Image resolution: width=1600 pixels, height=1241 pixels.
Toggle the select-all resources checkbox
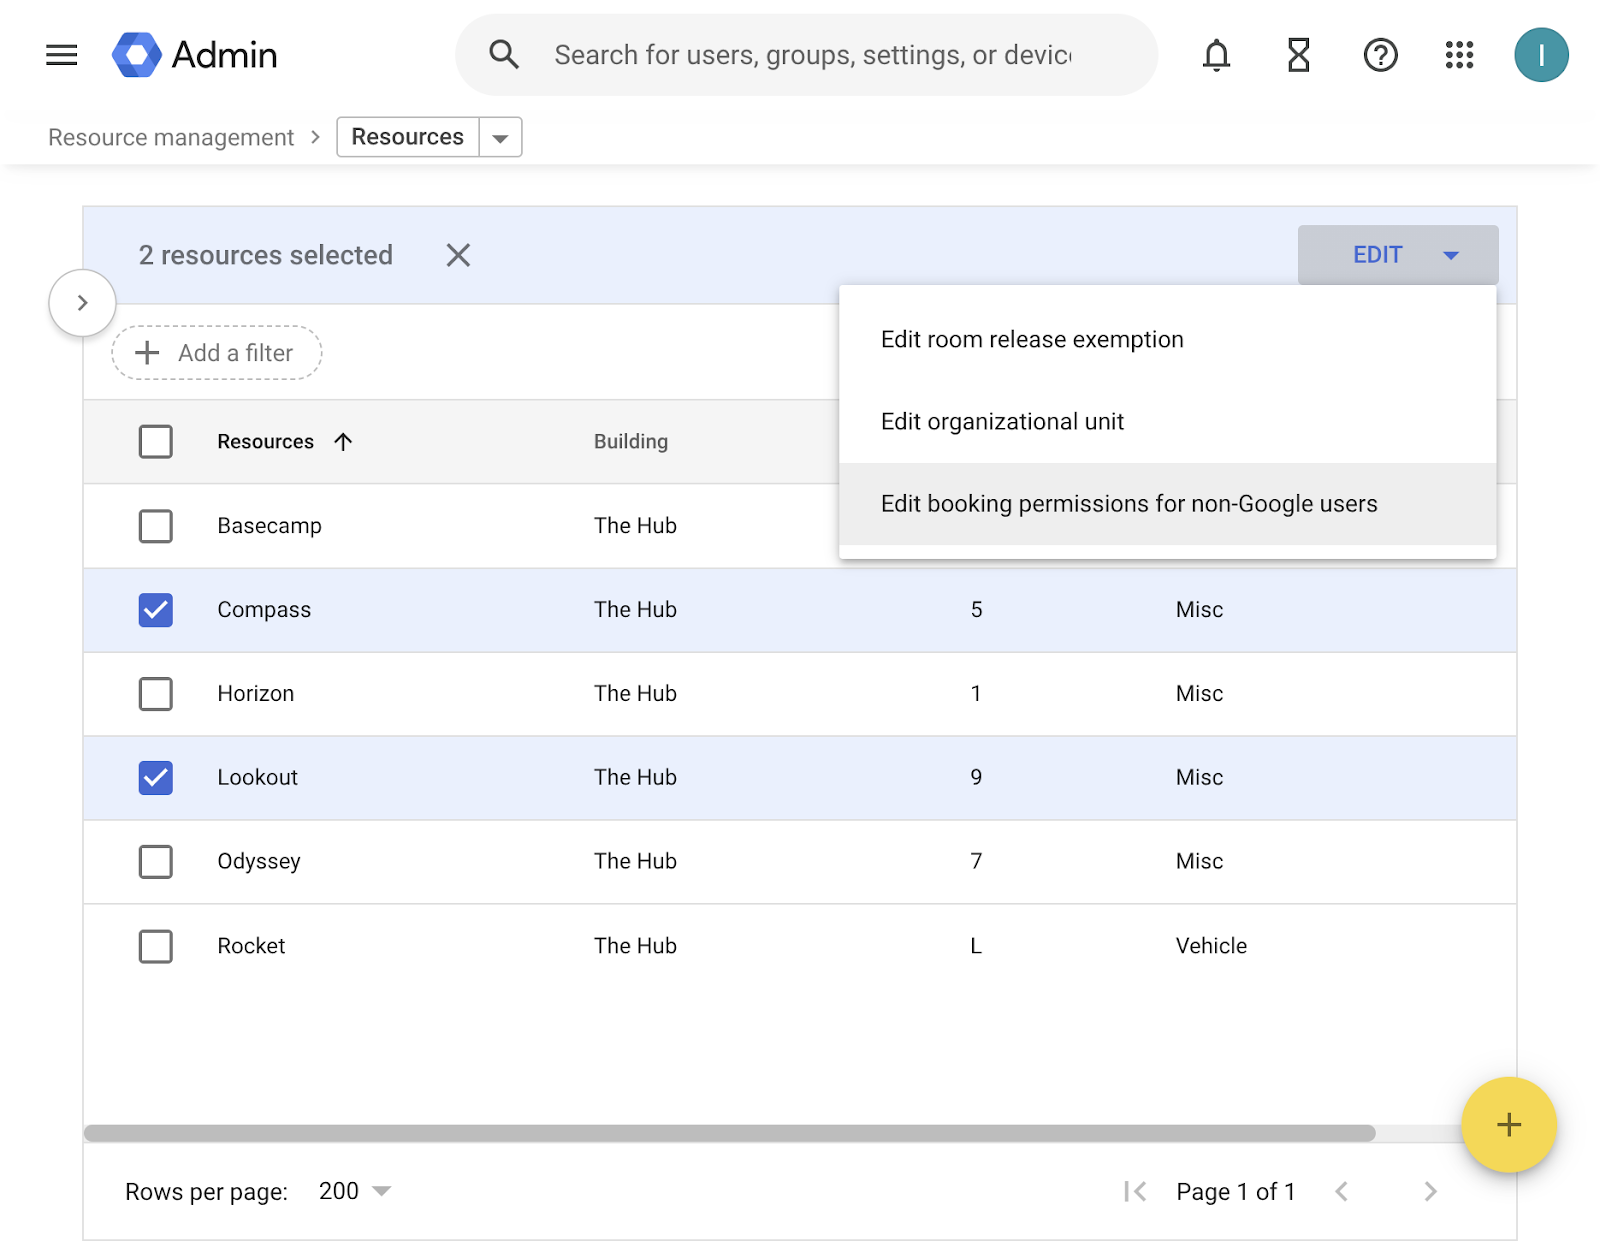(156, 442)
